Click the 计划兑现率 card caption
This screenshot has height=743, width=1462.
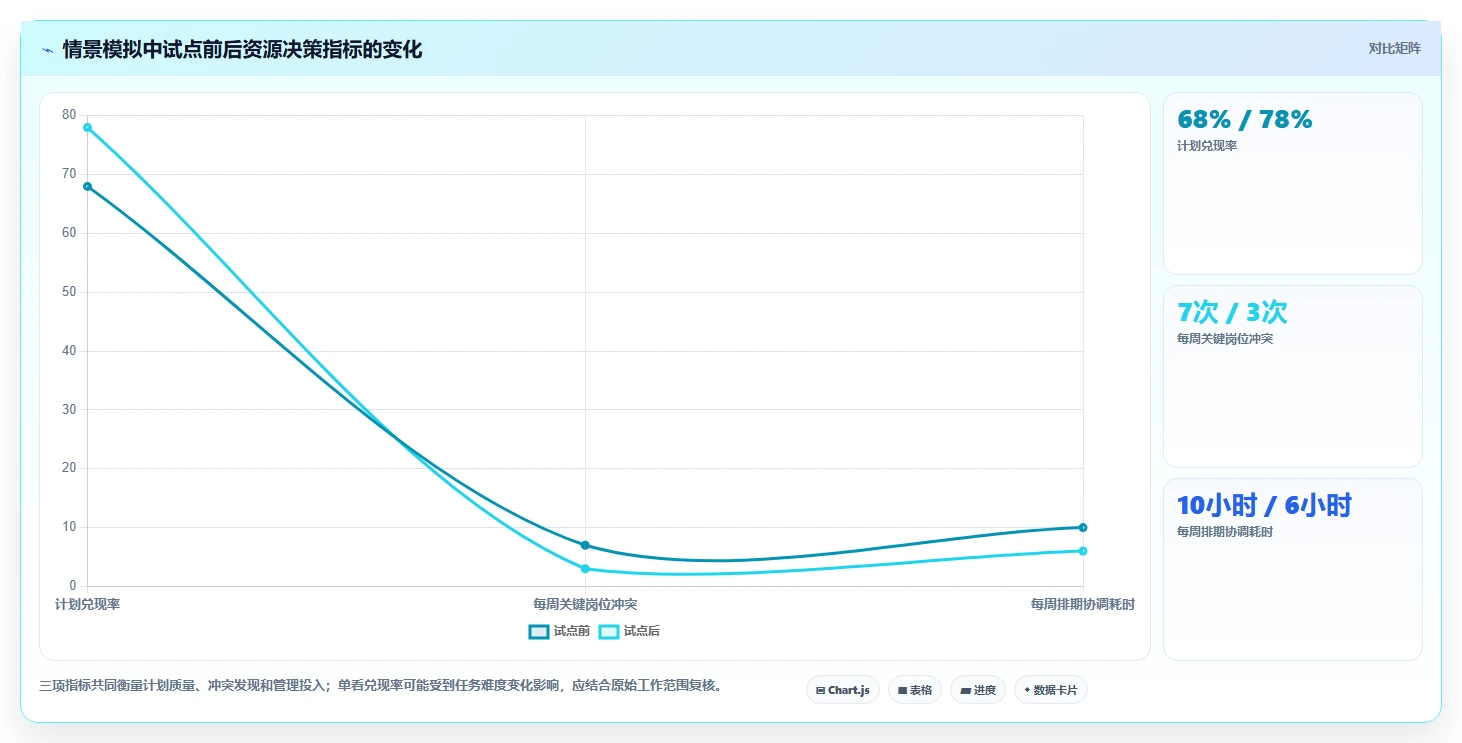point(1207,146)
